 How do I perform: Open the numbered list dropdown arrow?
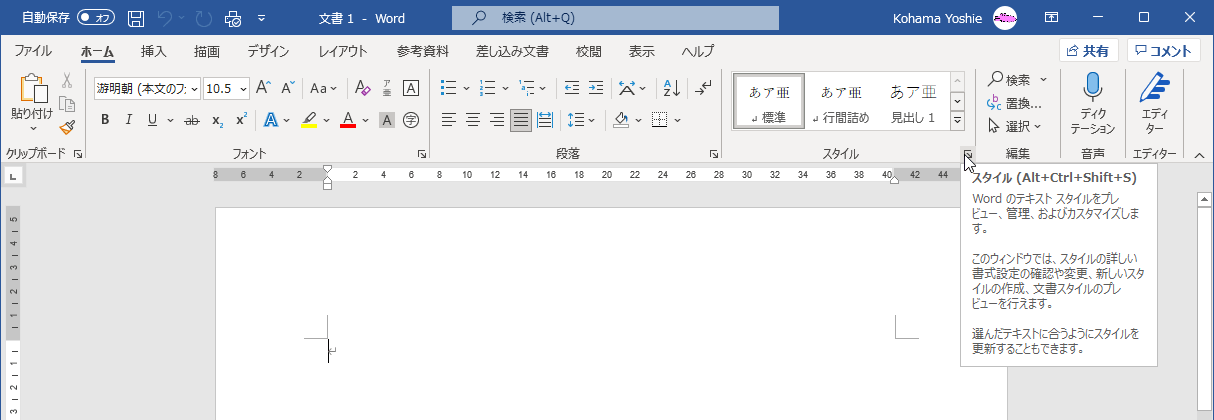506,88
